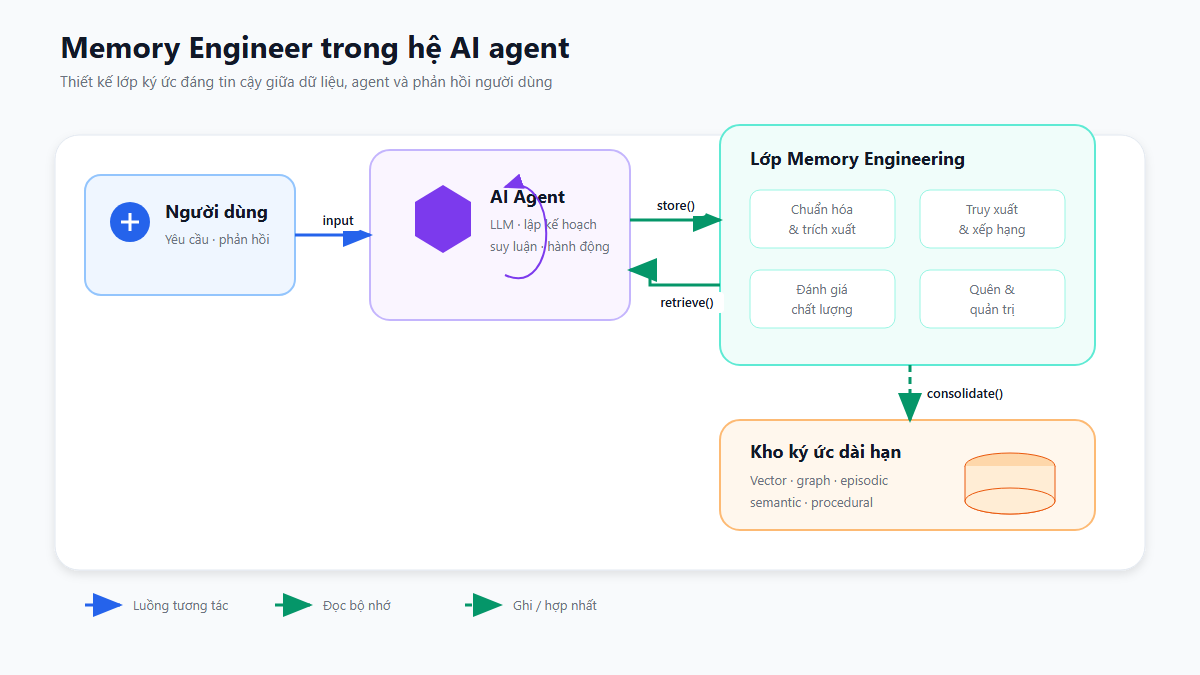Click the Vector · graph · episodic text
The image size is (1200, 675).
point(819,480)
